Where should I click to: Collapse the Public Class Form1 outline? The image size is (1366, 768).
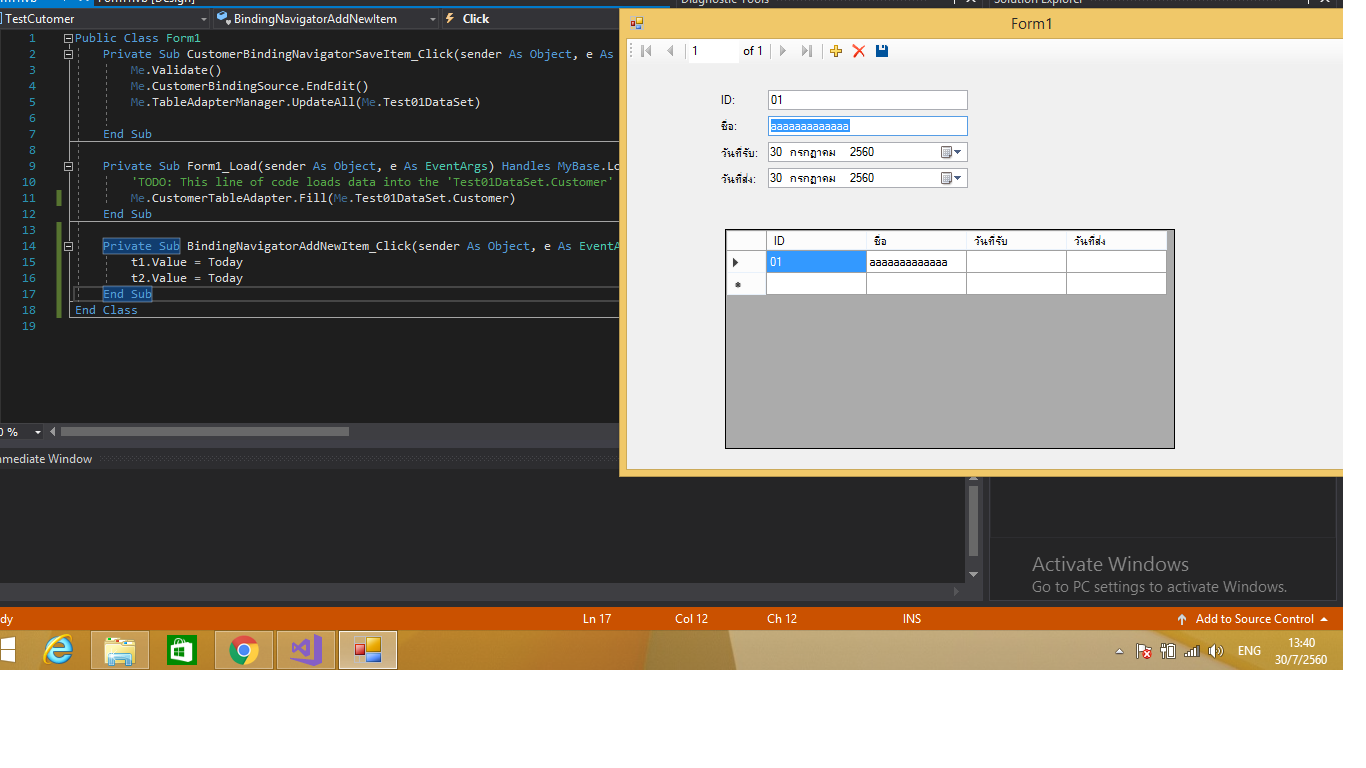pyautogui.click(x=68, y=38)
